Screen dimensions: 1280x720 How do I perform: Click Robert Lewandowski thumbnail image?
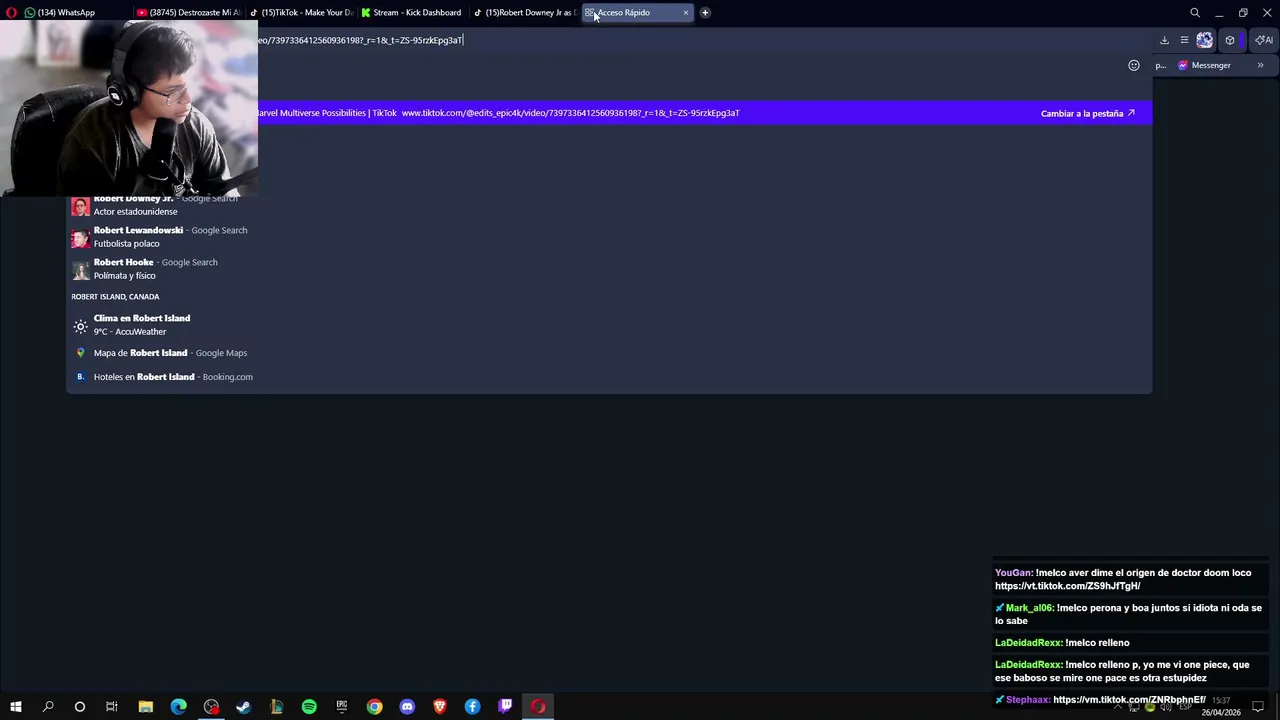pyautogui.click(x=80, y=238)
